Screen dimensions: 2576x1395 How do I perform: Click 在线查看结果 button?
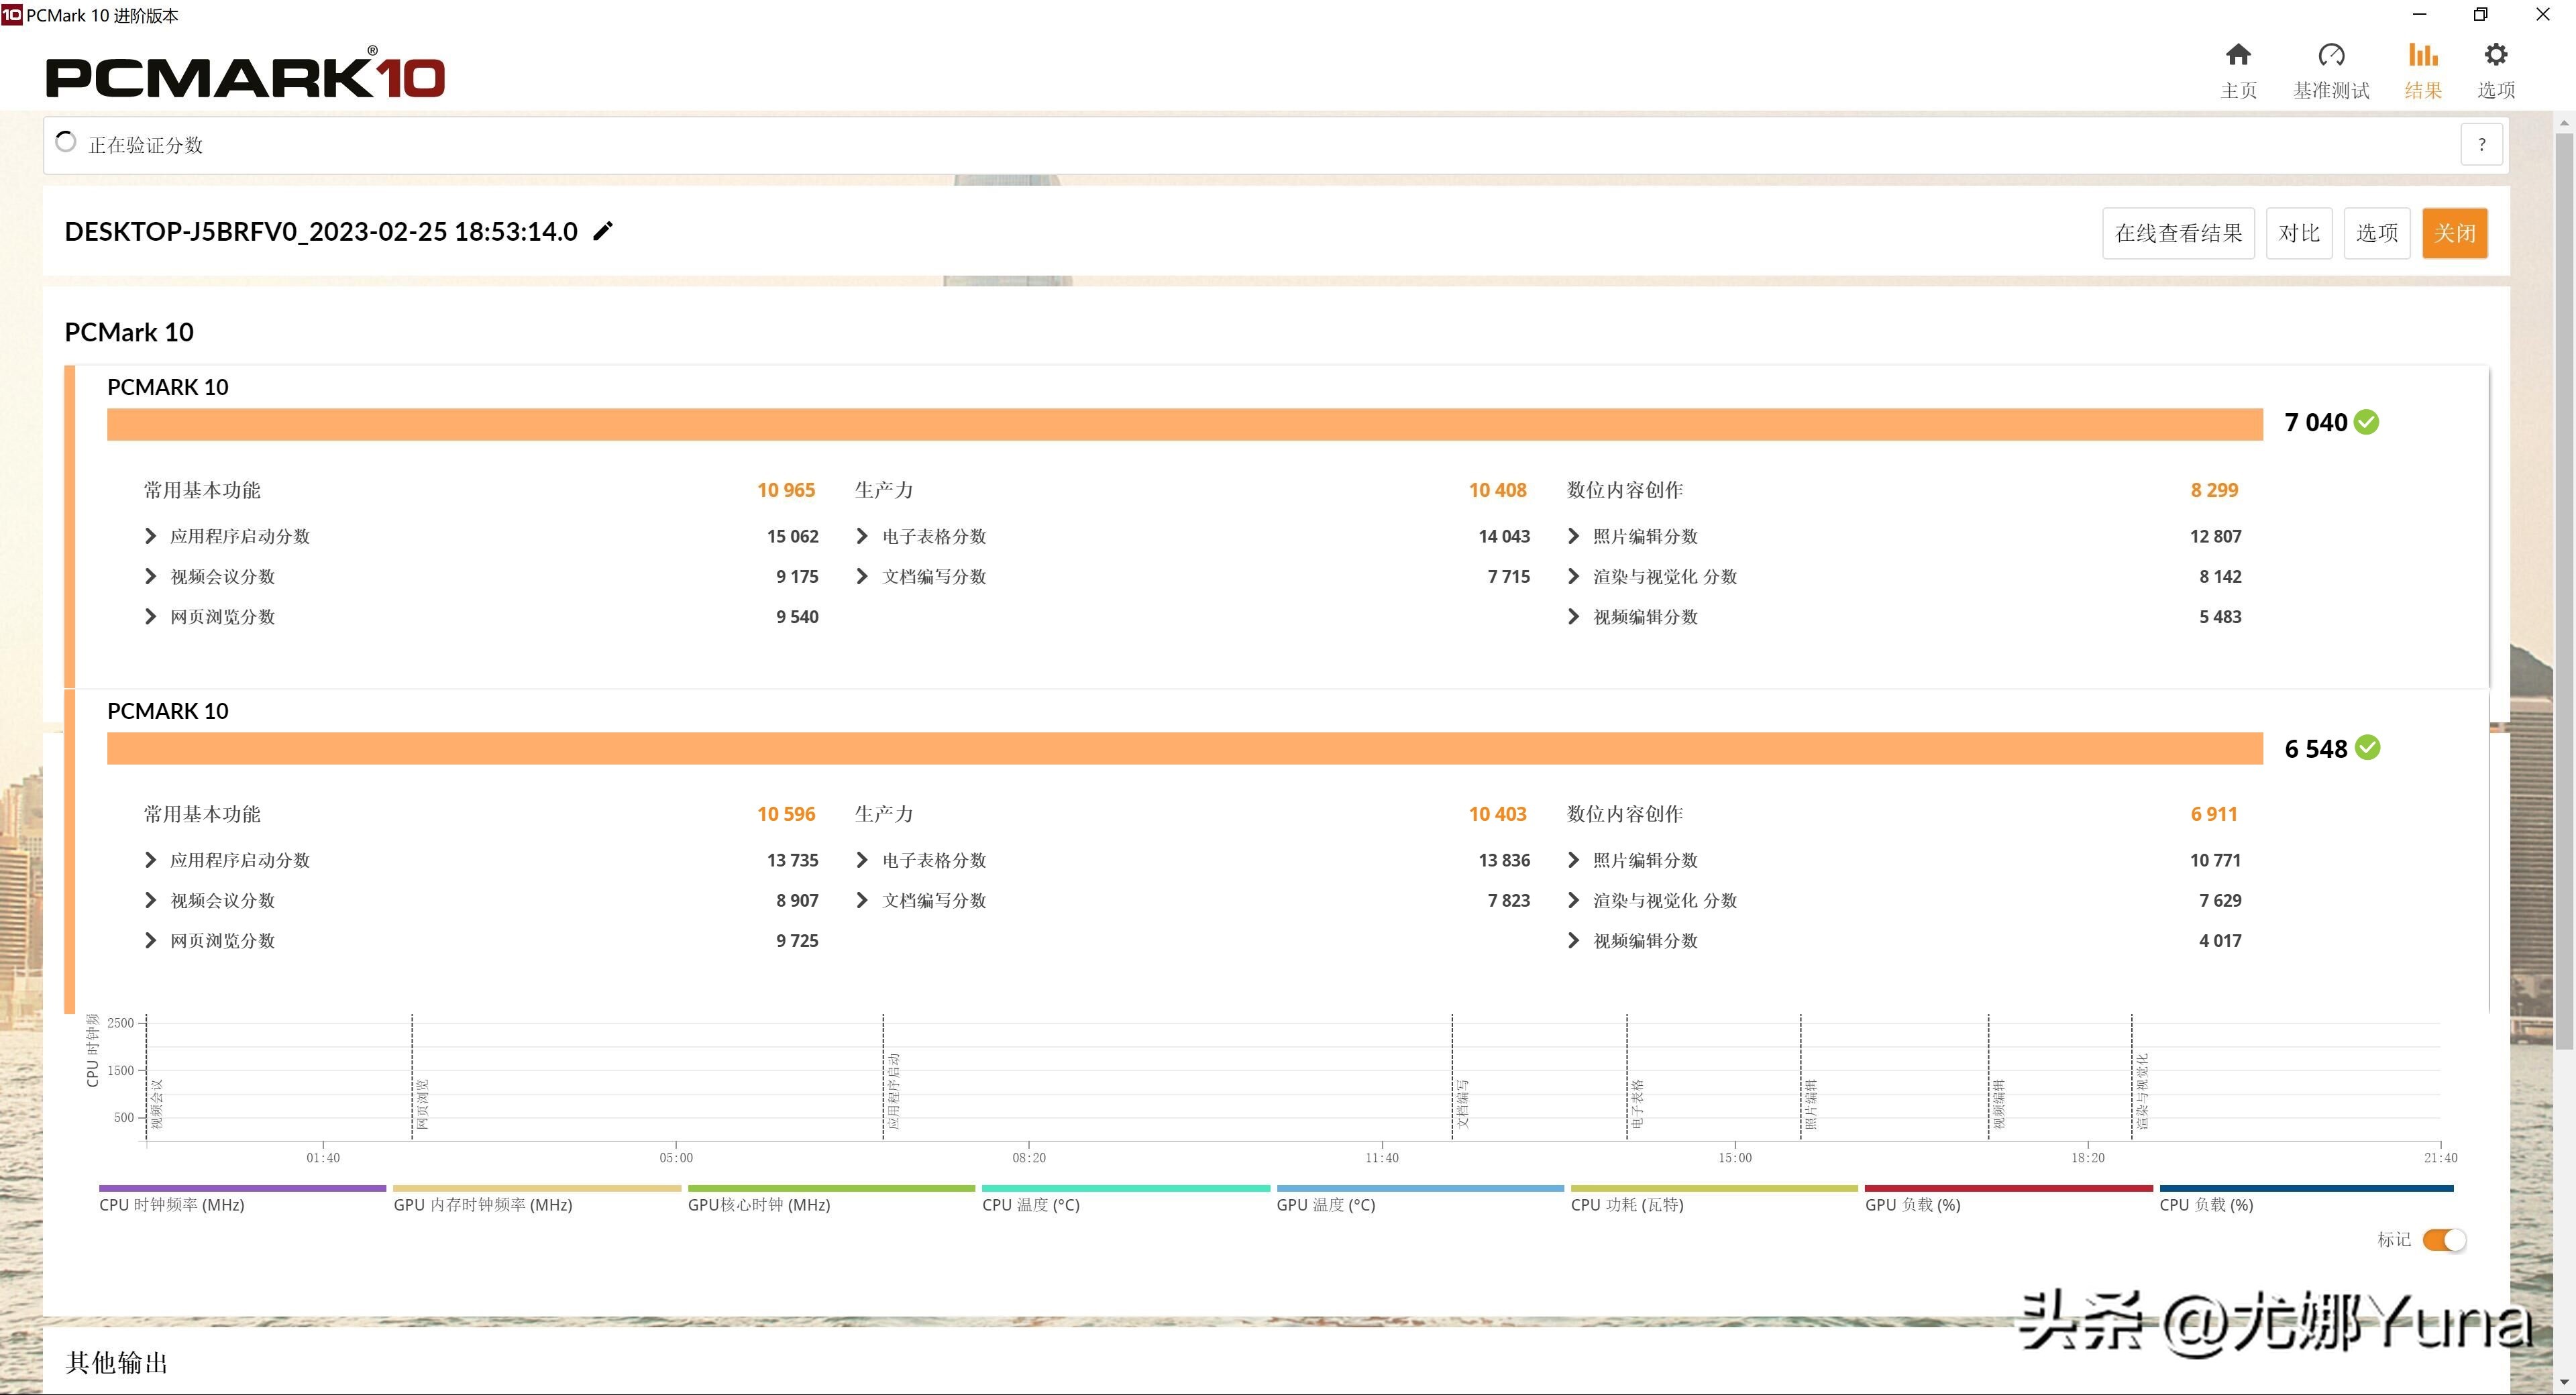(2178, 234)
